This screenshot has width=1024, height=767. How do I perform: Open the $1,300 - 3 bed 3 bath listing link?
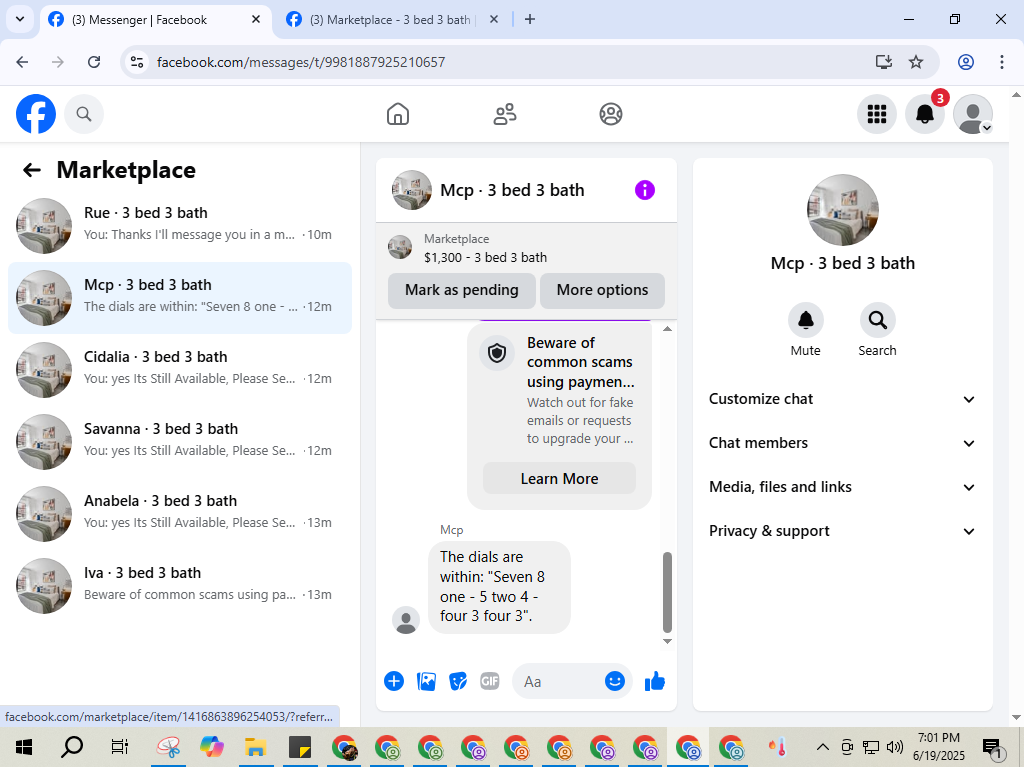pos(485,257)
